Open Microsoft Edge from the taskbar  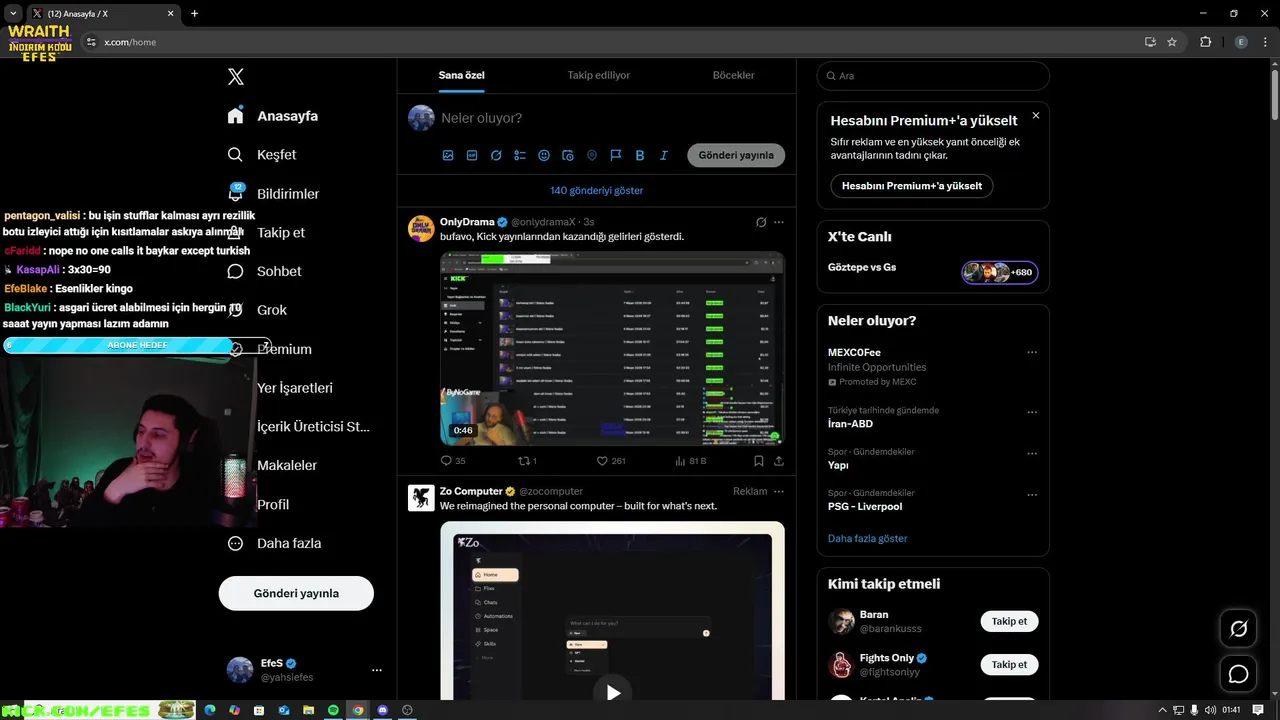coord(210,710)
